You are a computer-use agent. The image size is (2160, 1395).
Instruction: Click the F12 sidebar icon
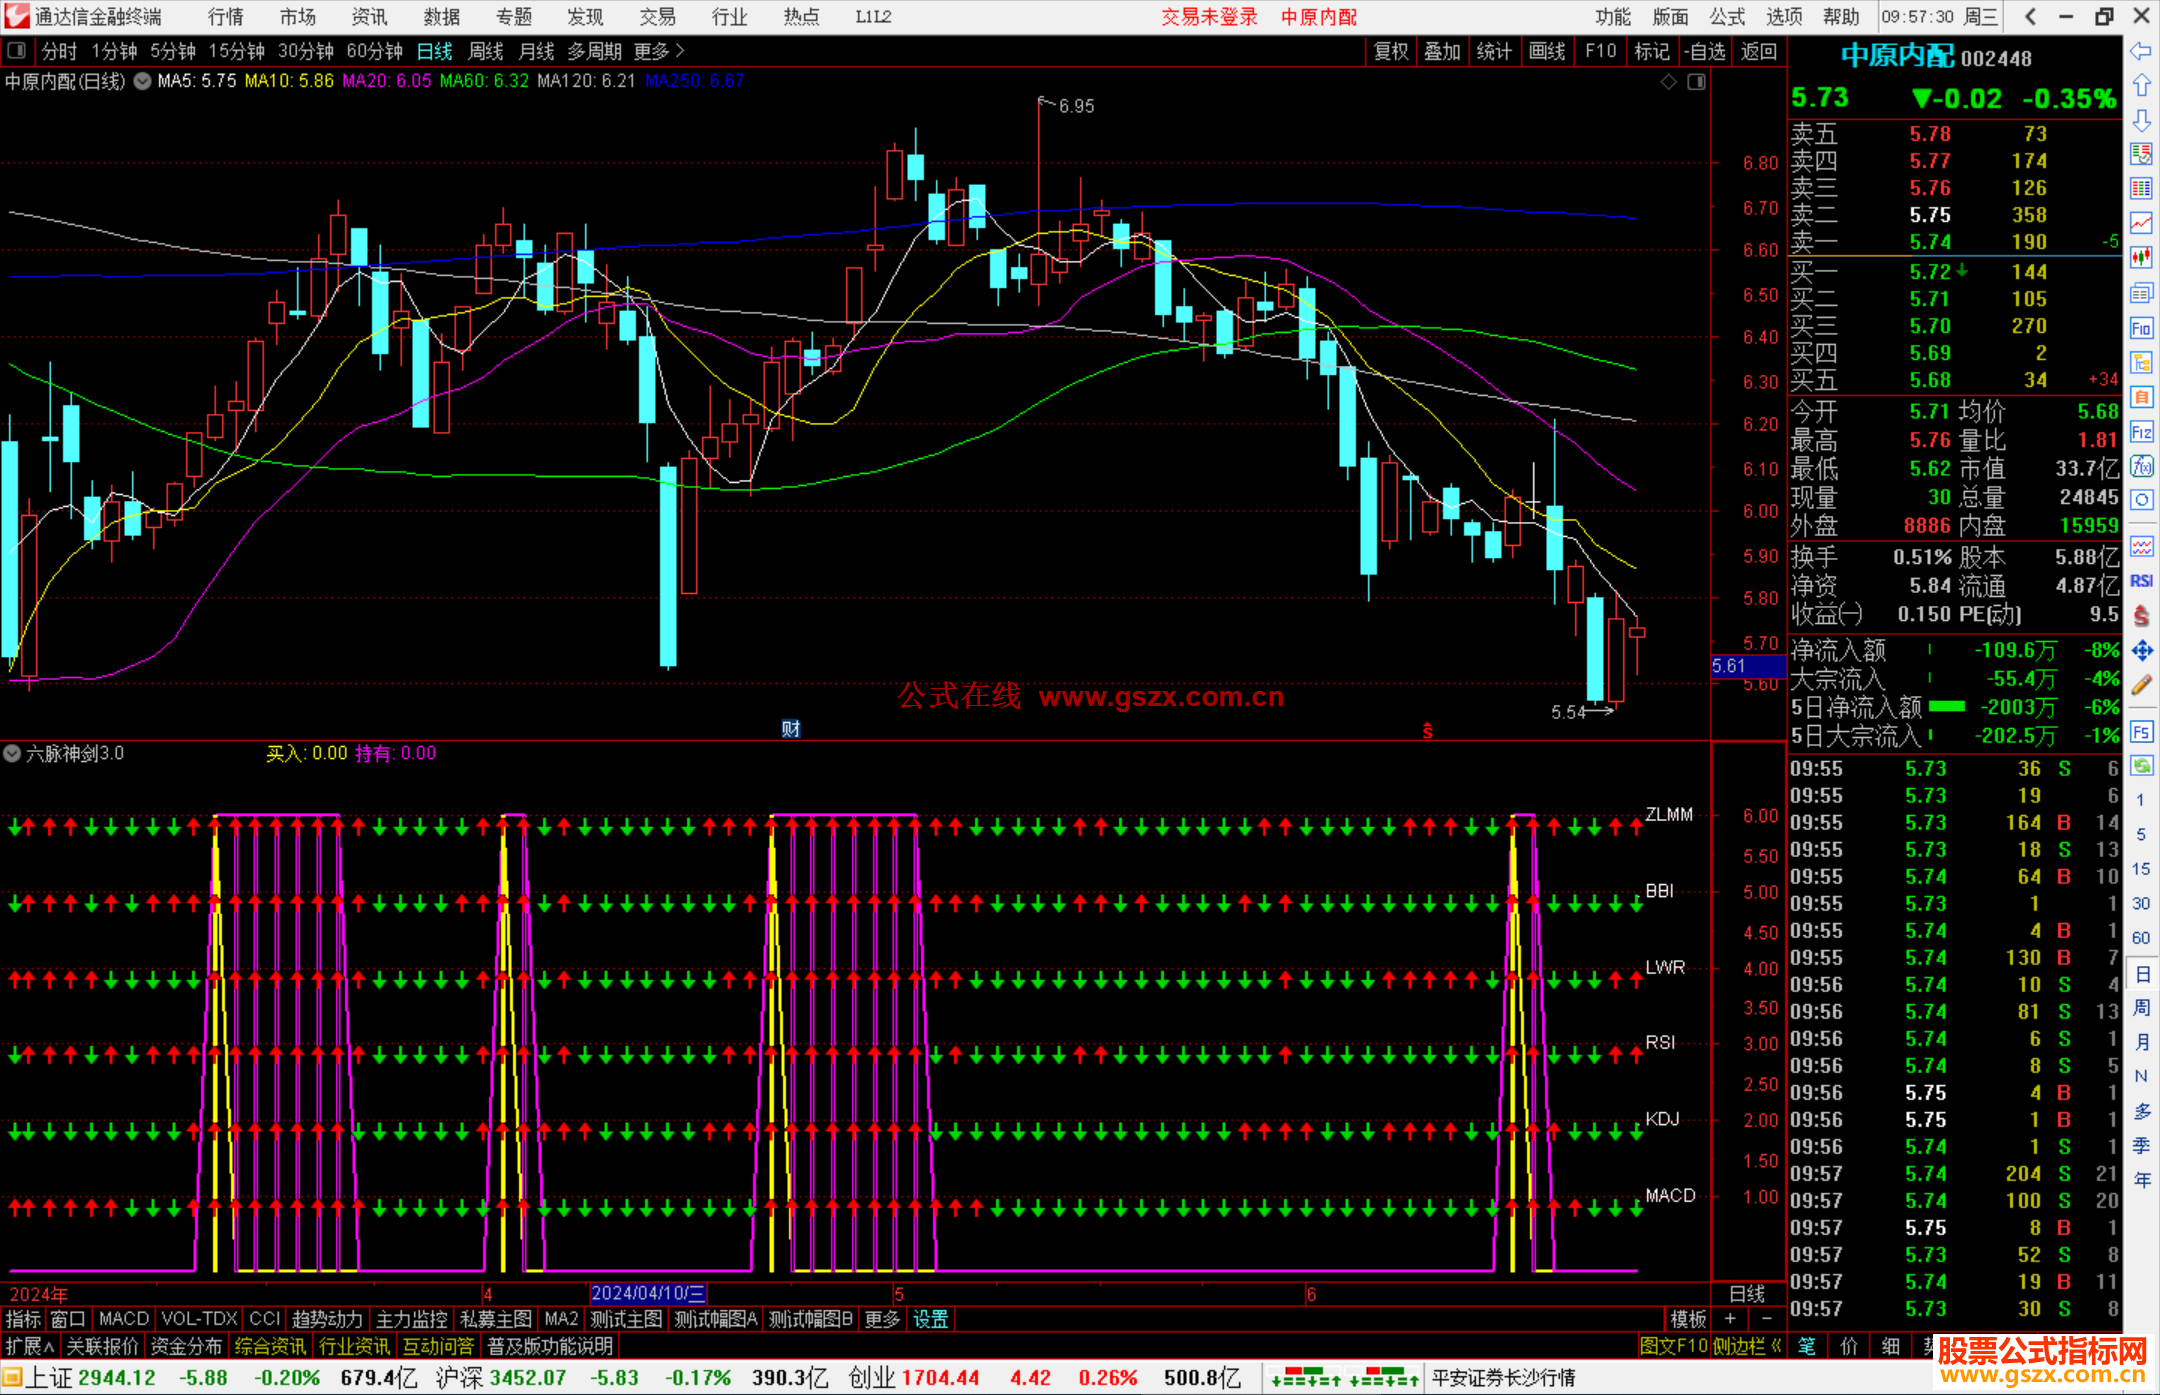[2141, 432]
